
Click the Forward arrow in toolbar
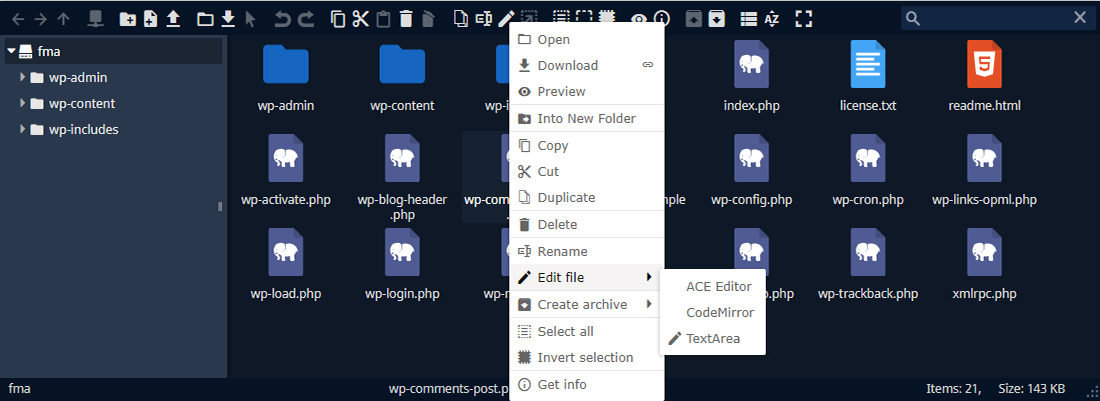[41, 19]
